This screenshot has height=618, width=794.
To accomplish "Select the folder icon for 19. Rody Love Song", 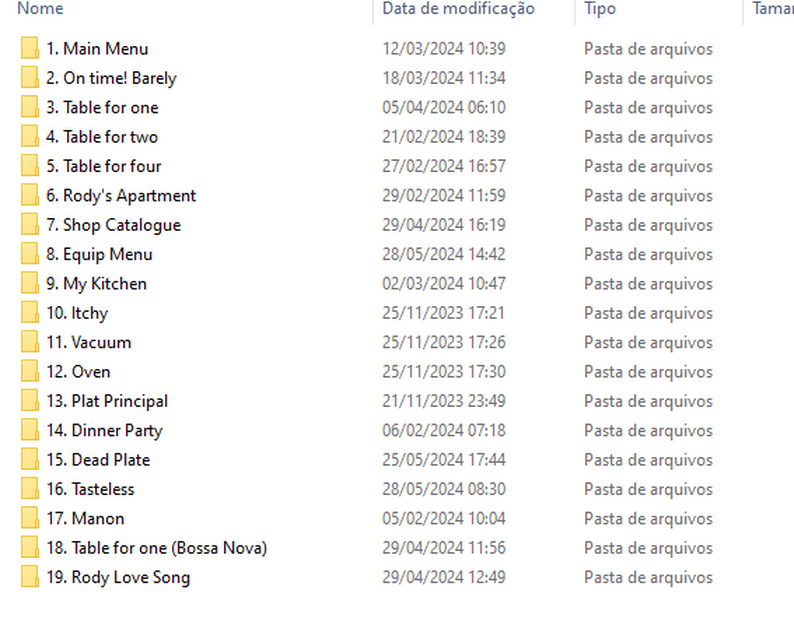I will (30, 577).
